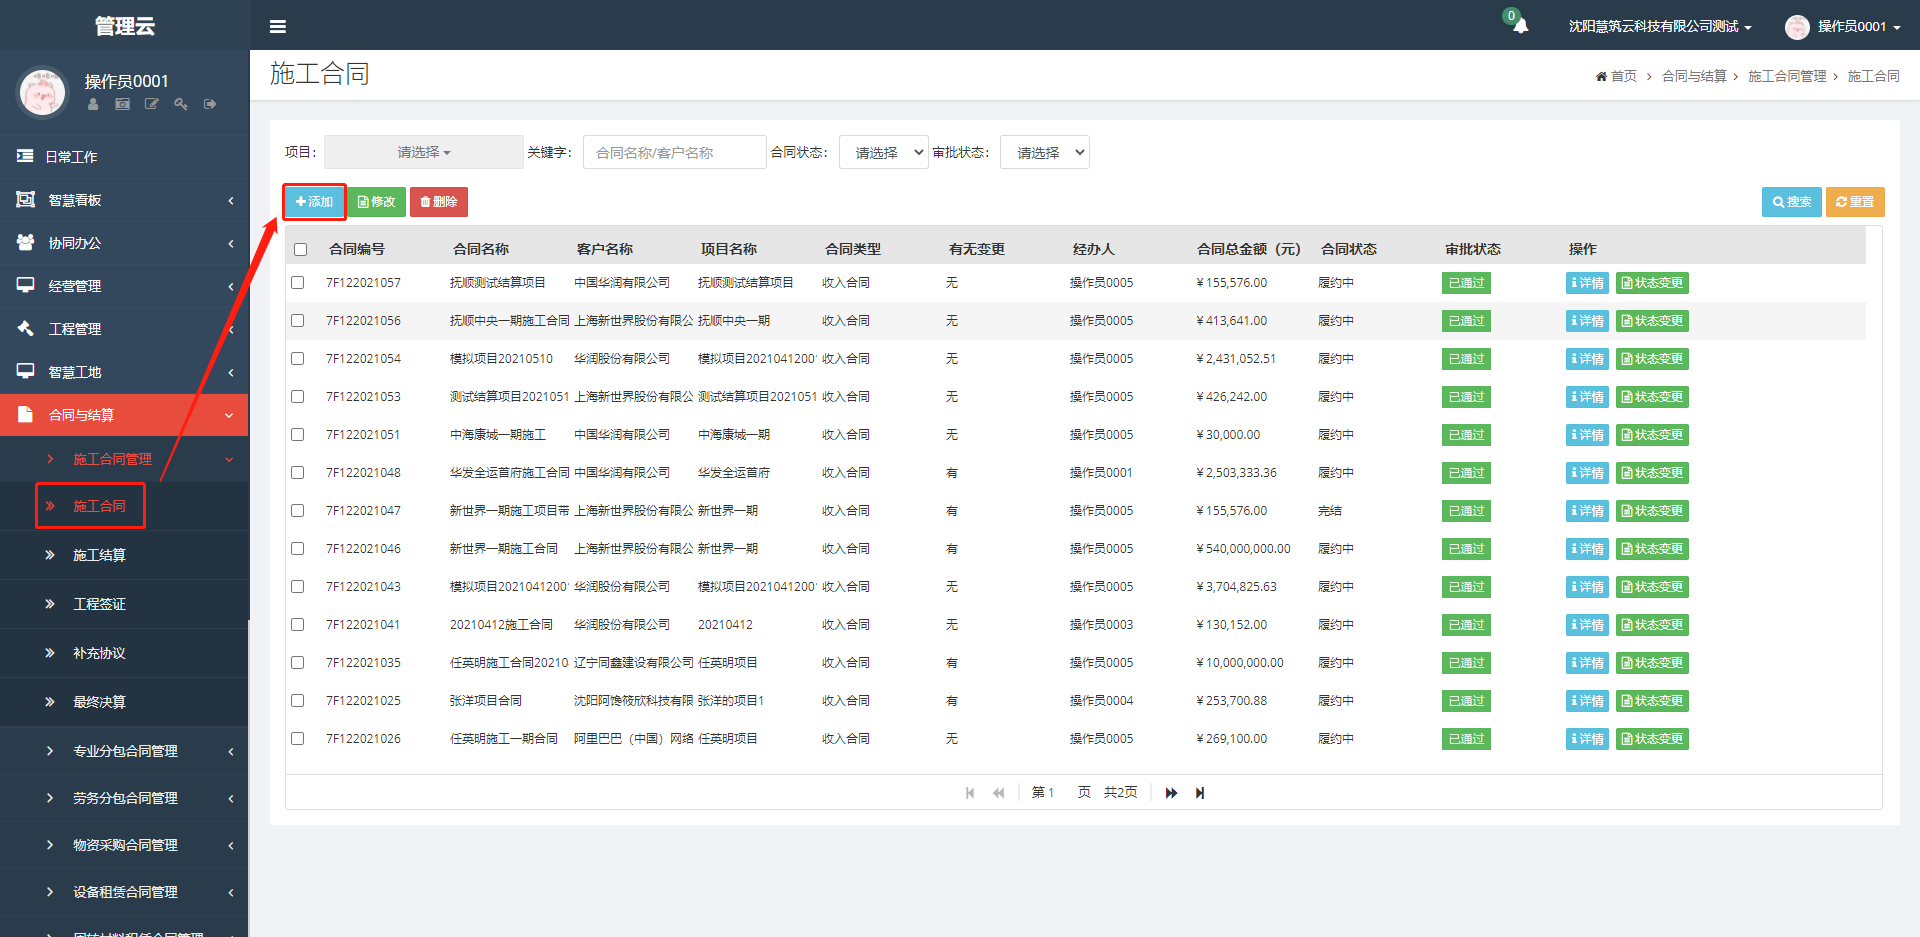The width and height of the screenshot is (1920, 937).
Task: Click the user profile icon under 操作员0001
Action: pyautogui.click(x=93, y=104)
